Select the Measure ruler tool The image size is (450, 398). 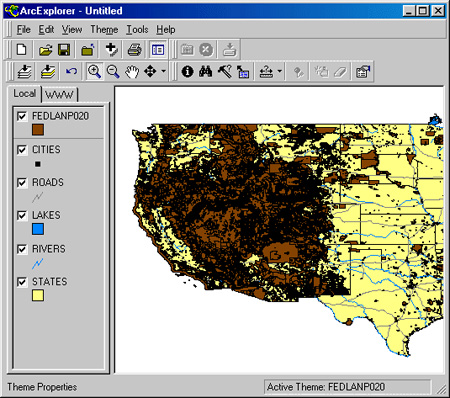pyautogui.click(x=266, y=71)
